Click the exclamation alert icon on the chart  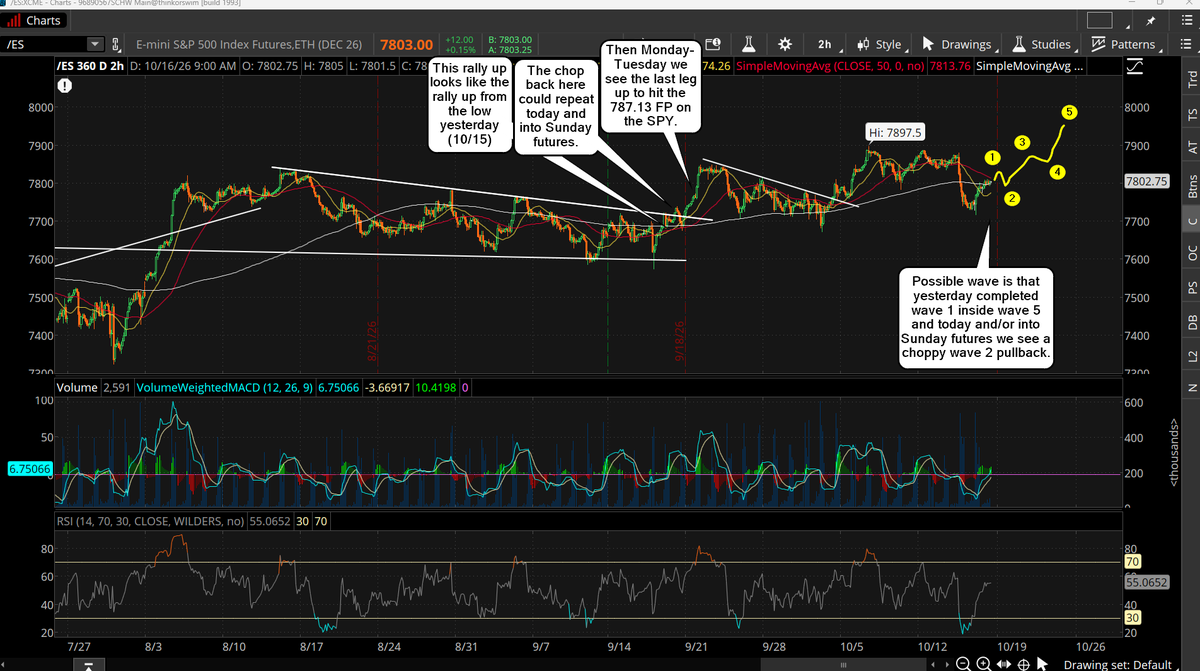(65, 86)
